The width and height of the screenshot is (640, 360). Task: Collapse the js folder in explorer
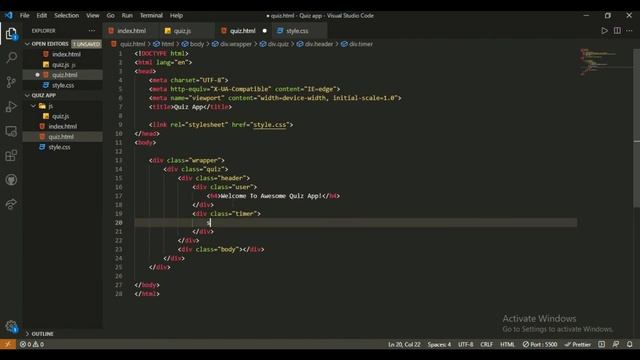click(x=62, y=106)
